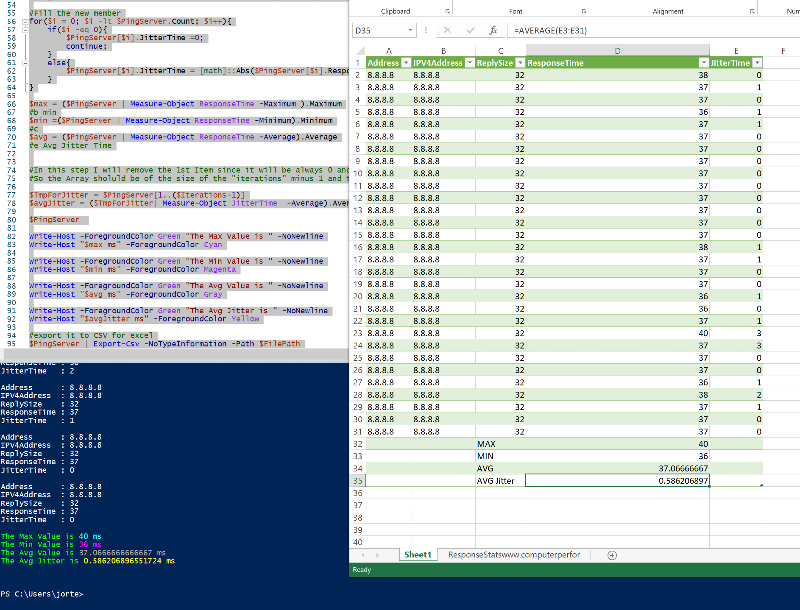Switch to the Sheet1 tab
This screenshot has width=800, height=610.
[418, 554]
